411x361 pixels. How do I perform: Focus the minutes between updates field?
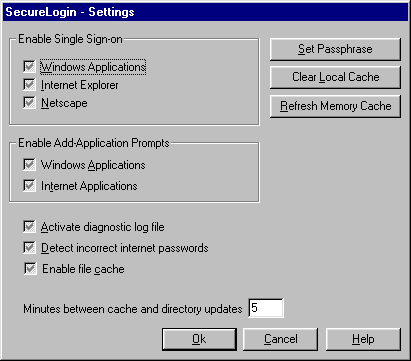coord(266,308)
